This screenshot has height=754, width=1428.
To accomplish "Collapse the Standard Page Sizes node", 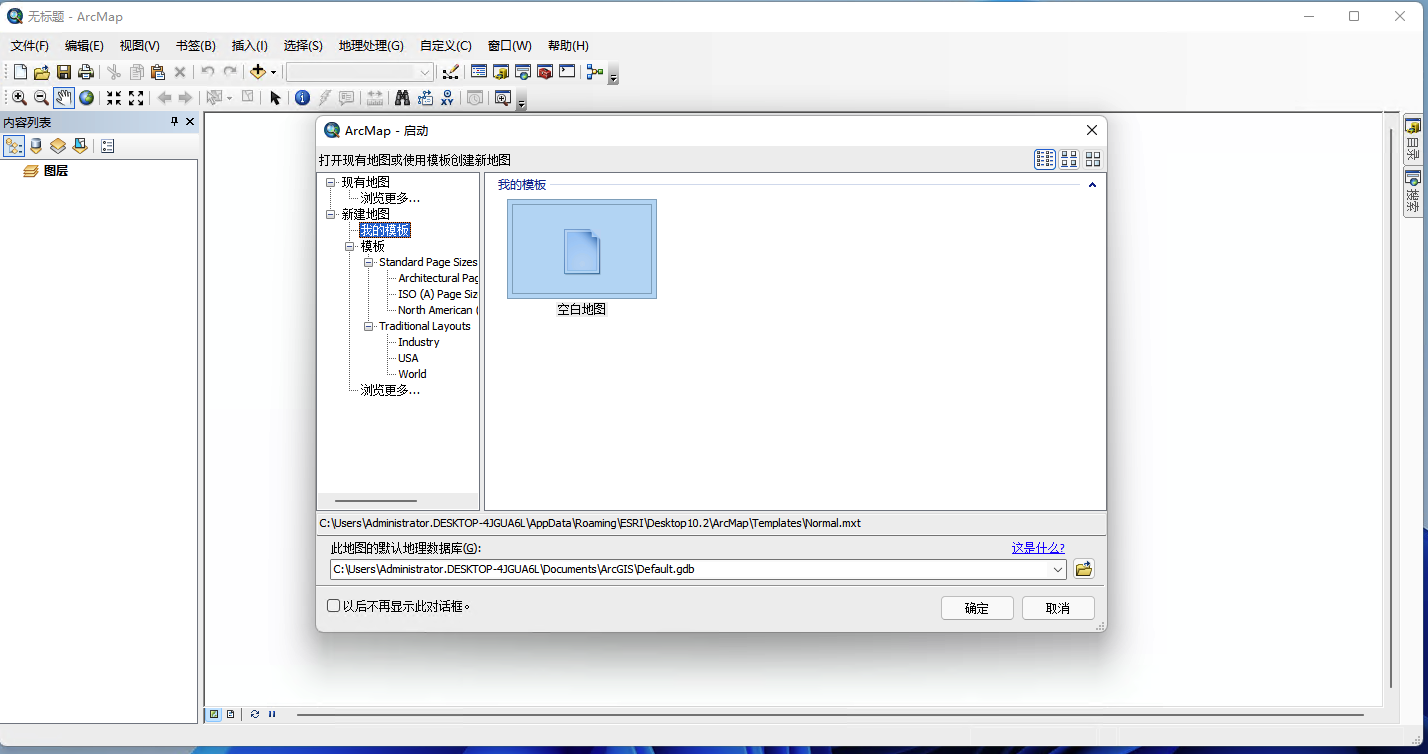I will pos(368,261).
